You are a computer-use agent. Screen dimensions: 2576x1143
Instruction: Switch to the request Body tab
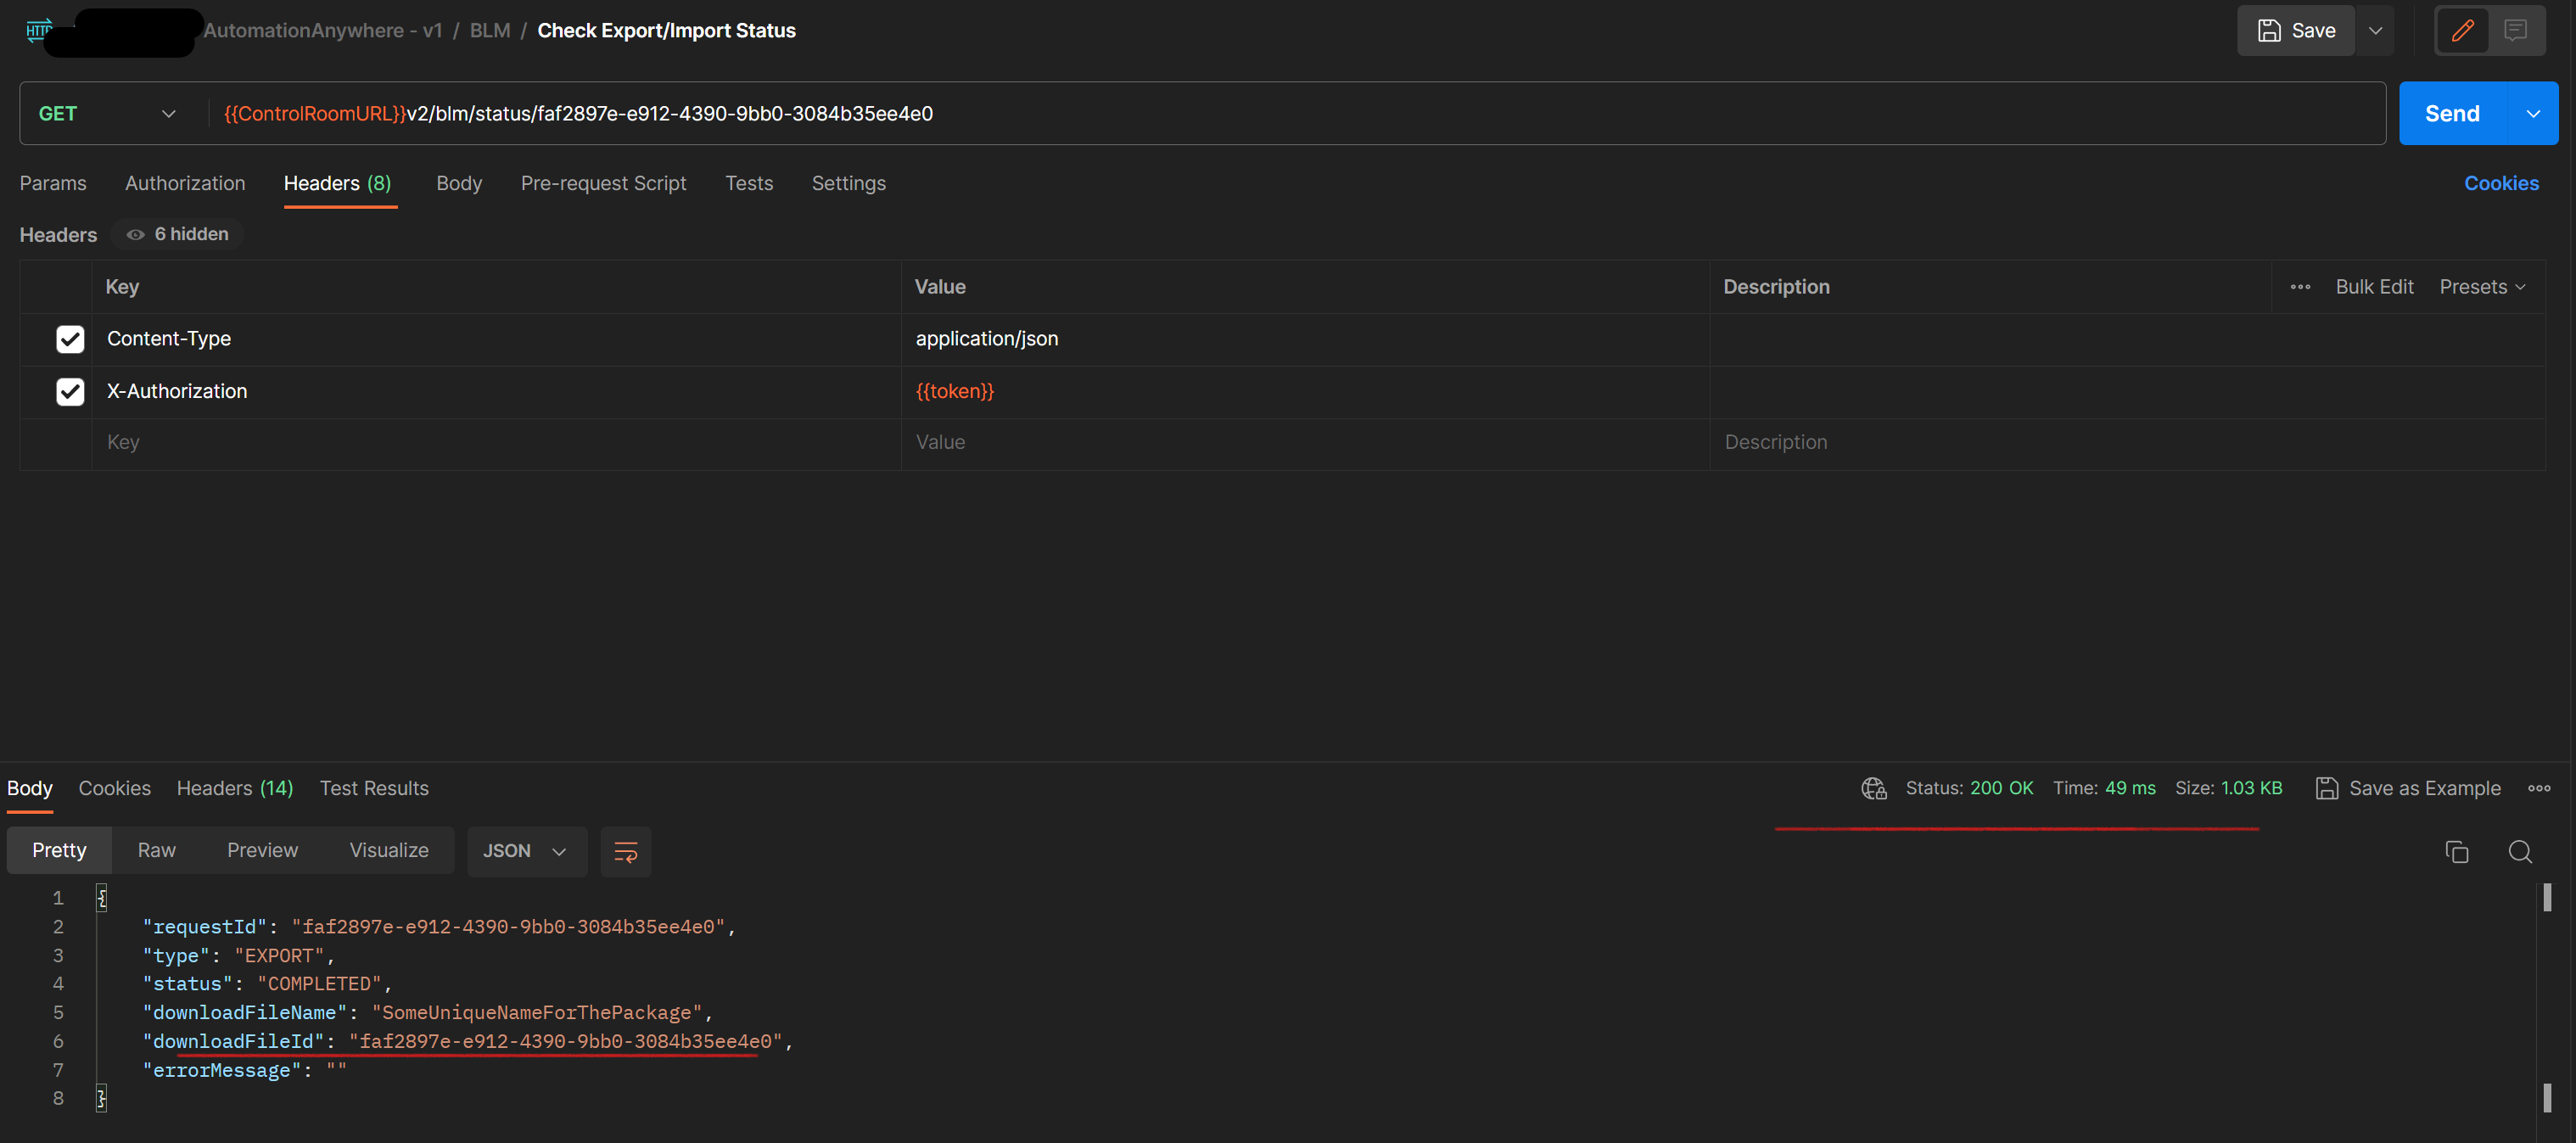(459, 183)
